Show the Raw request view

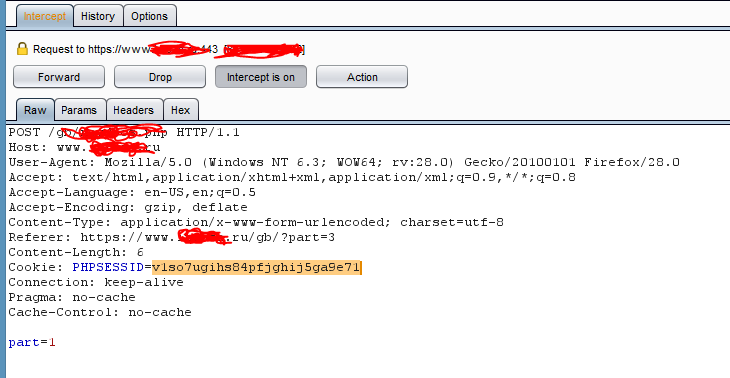[x=35, y=110]
